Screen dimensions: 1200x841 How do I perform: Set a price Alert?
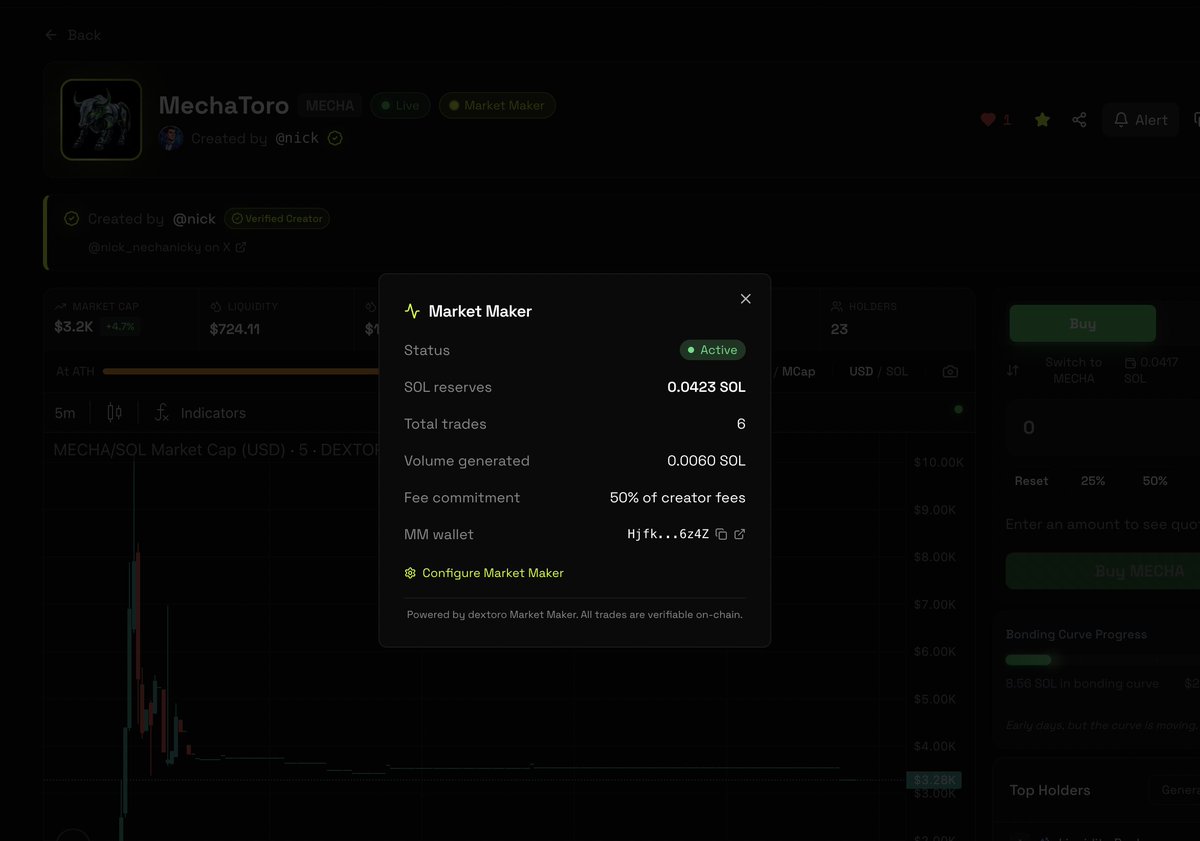[1141, 120]
